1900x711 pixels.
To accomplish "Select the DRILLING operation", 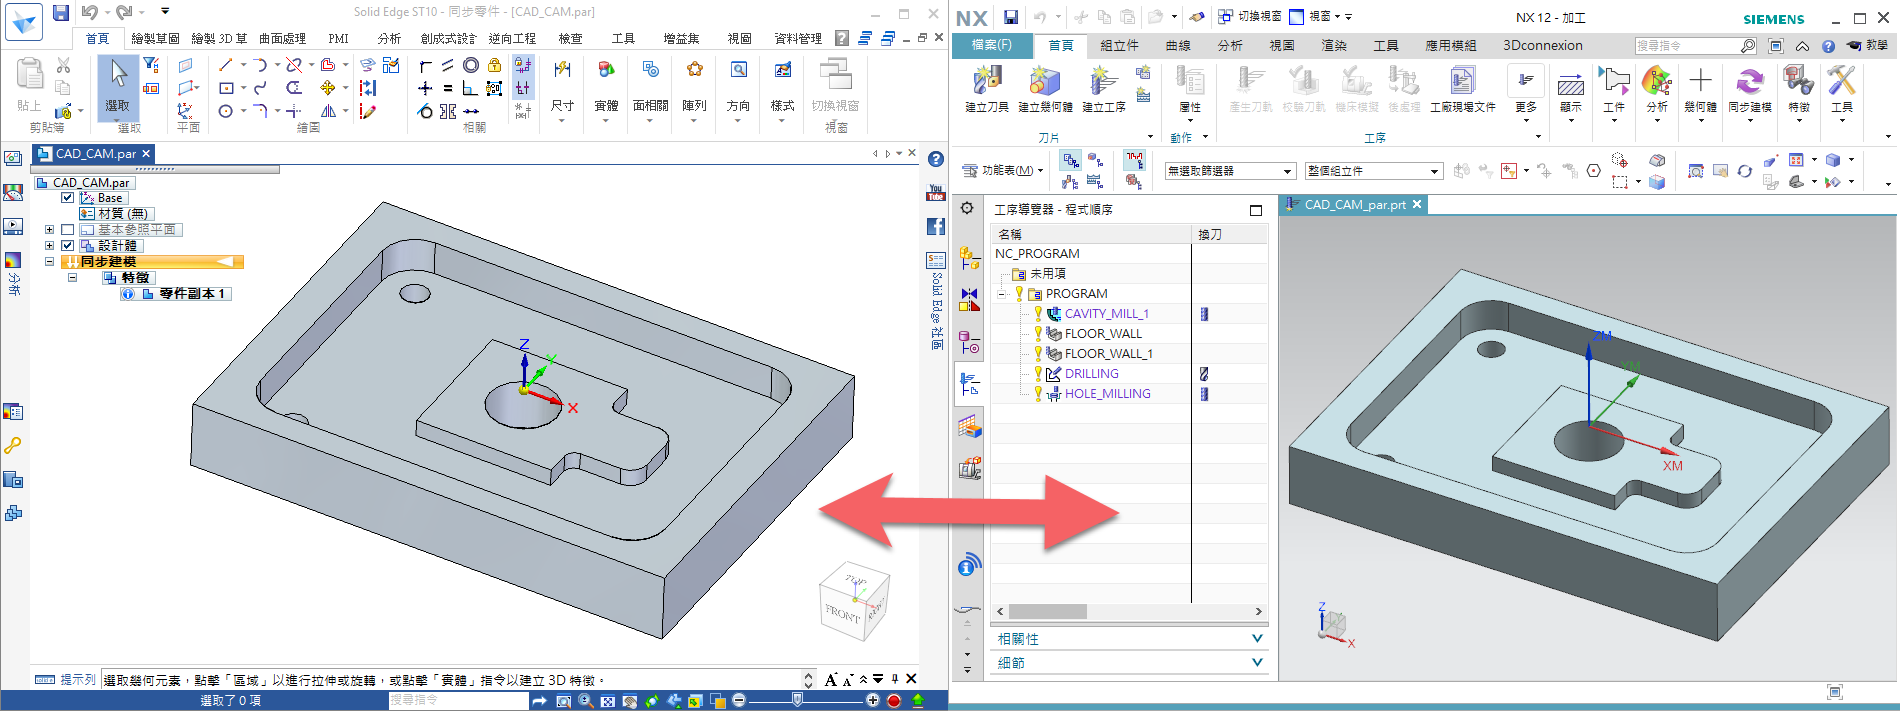I will [1091, 374].
